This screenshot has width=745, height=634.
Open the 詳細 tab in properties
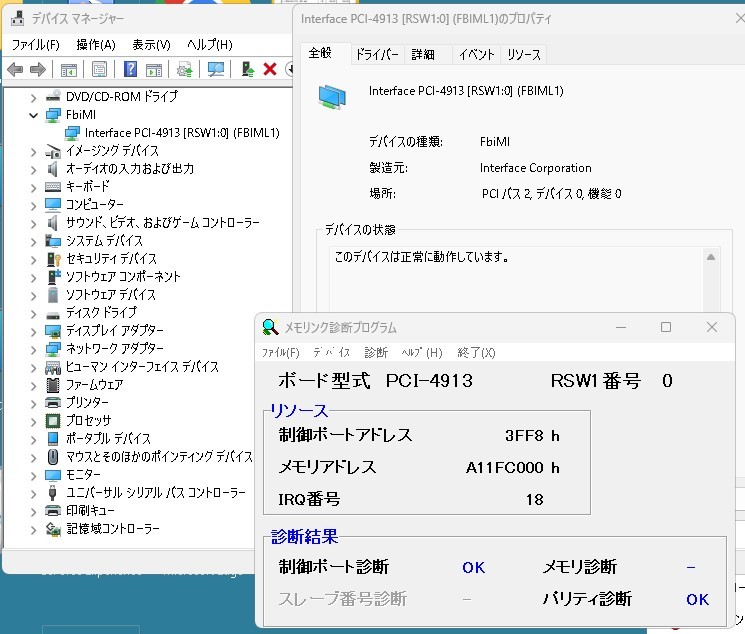pyautogui.click(x=423, y=55)
